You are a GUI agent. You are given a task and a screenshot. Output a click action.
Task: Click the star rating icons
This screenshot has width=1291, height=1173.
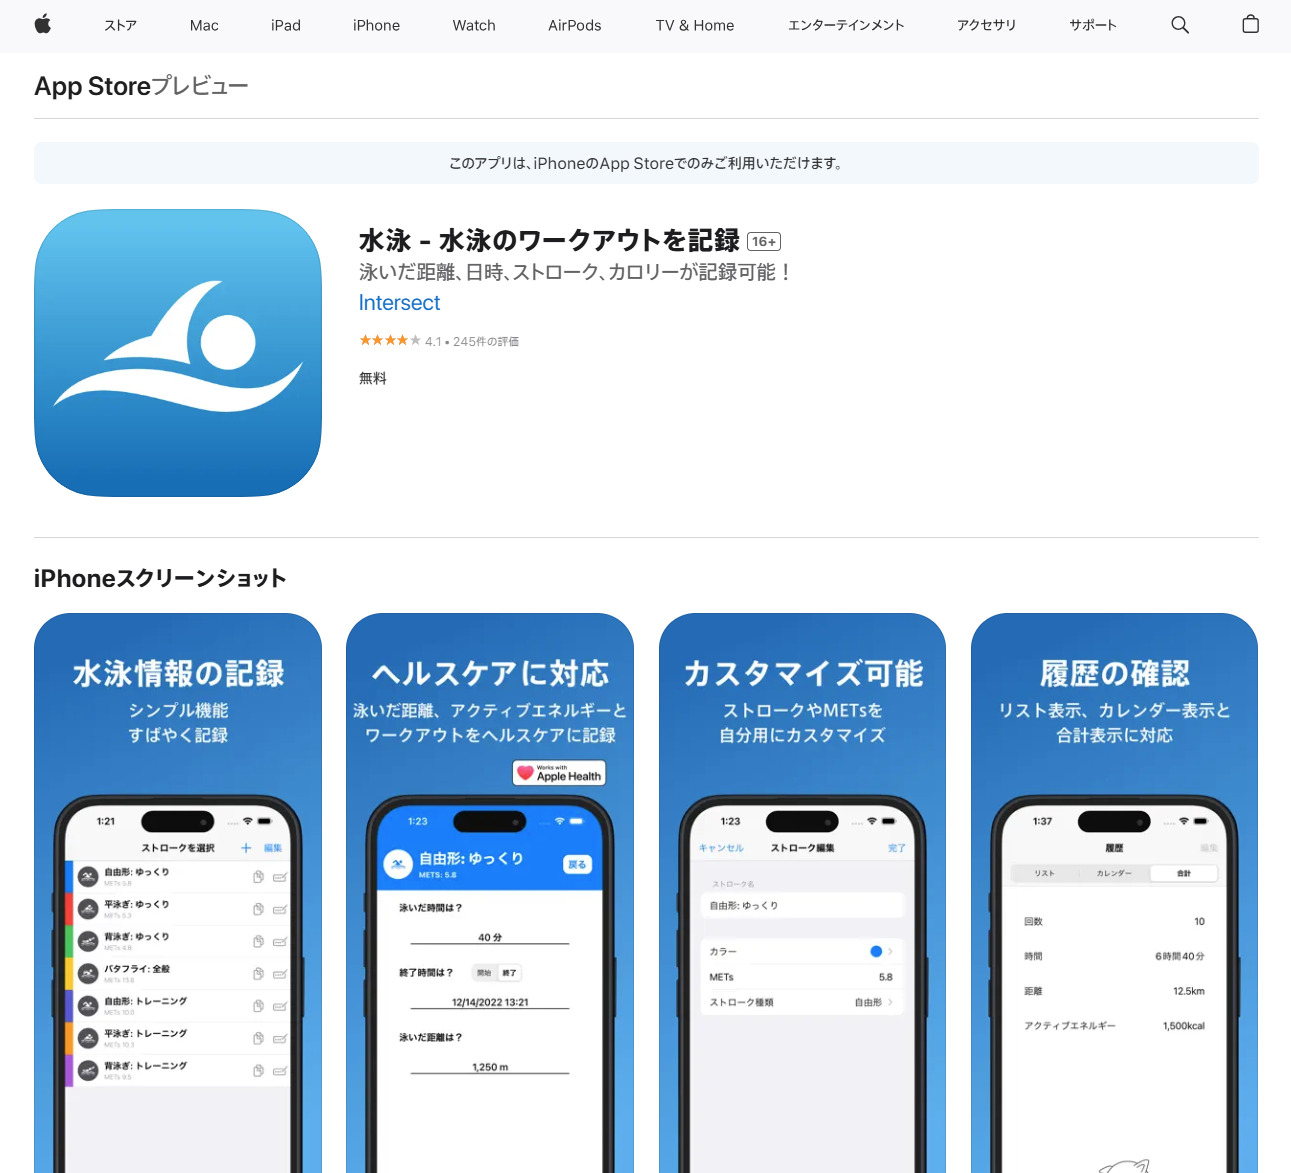[x=390, y=341]
